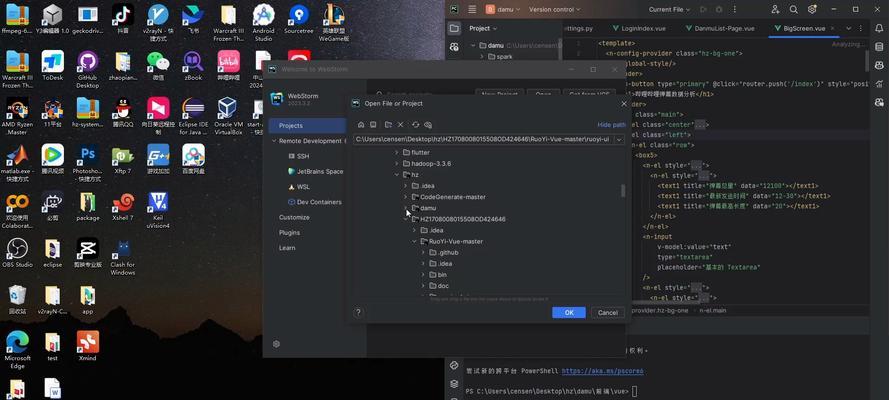Expand the doc folder arrow
Image resolution: width=889 pixels, height=400 pixels.
click(x=424, y=286)
